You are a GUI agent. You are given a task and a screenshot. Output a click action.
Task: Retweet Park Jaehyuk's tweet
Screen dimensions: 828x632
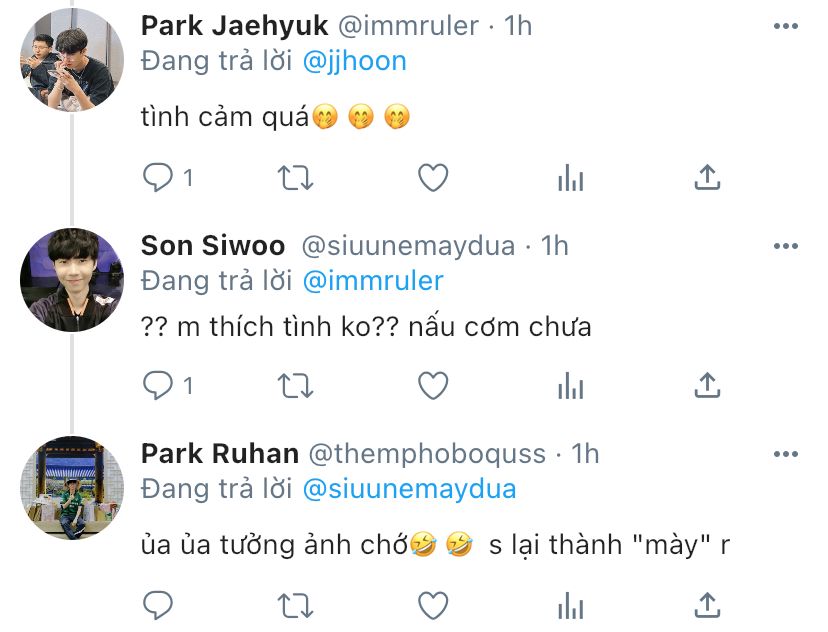294,178
